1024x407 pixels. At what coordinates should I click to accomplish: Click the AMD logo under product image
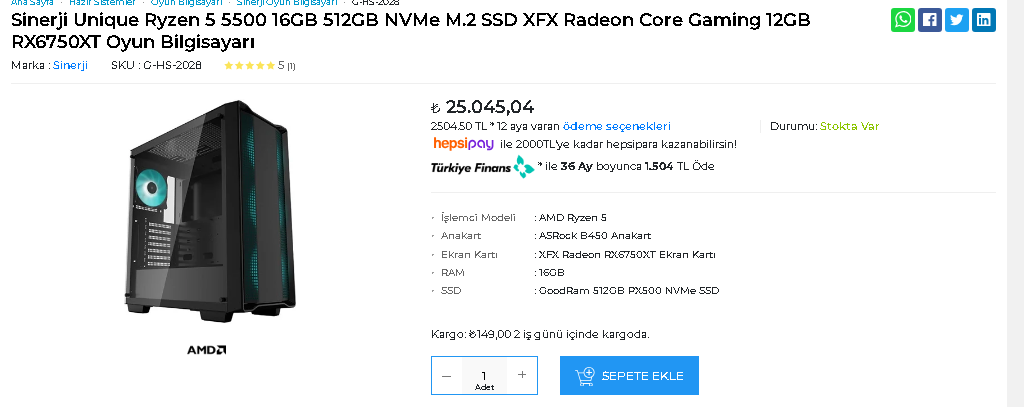click(207, 350)
